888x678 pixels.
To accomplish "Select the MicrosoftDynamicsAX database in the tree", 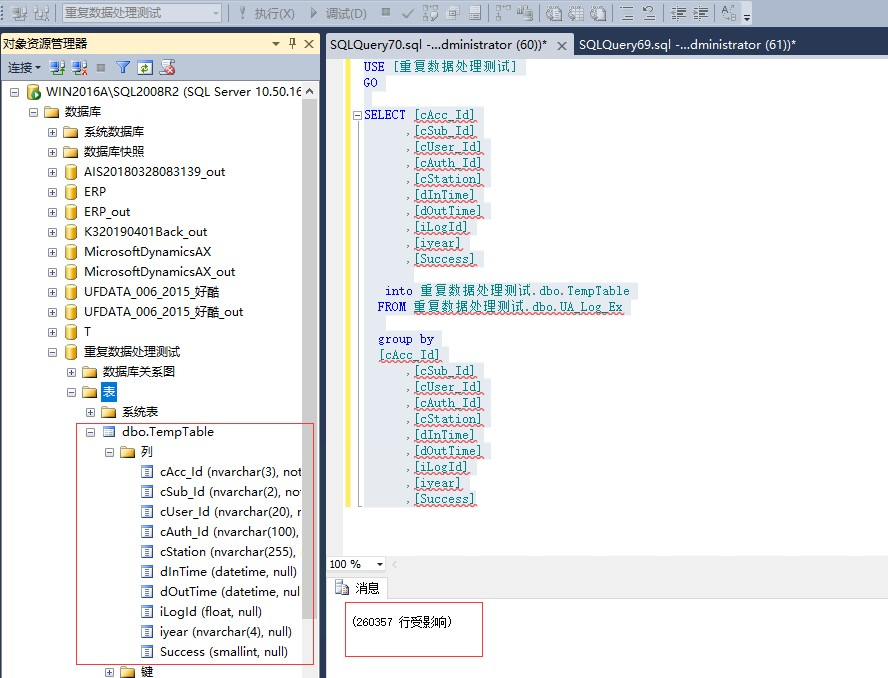I will [147, 252].
